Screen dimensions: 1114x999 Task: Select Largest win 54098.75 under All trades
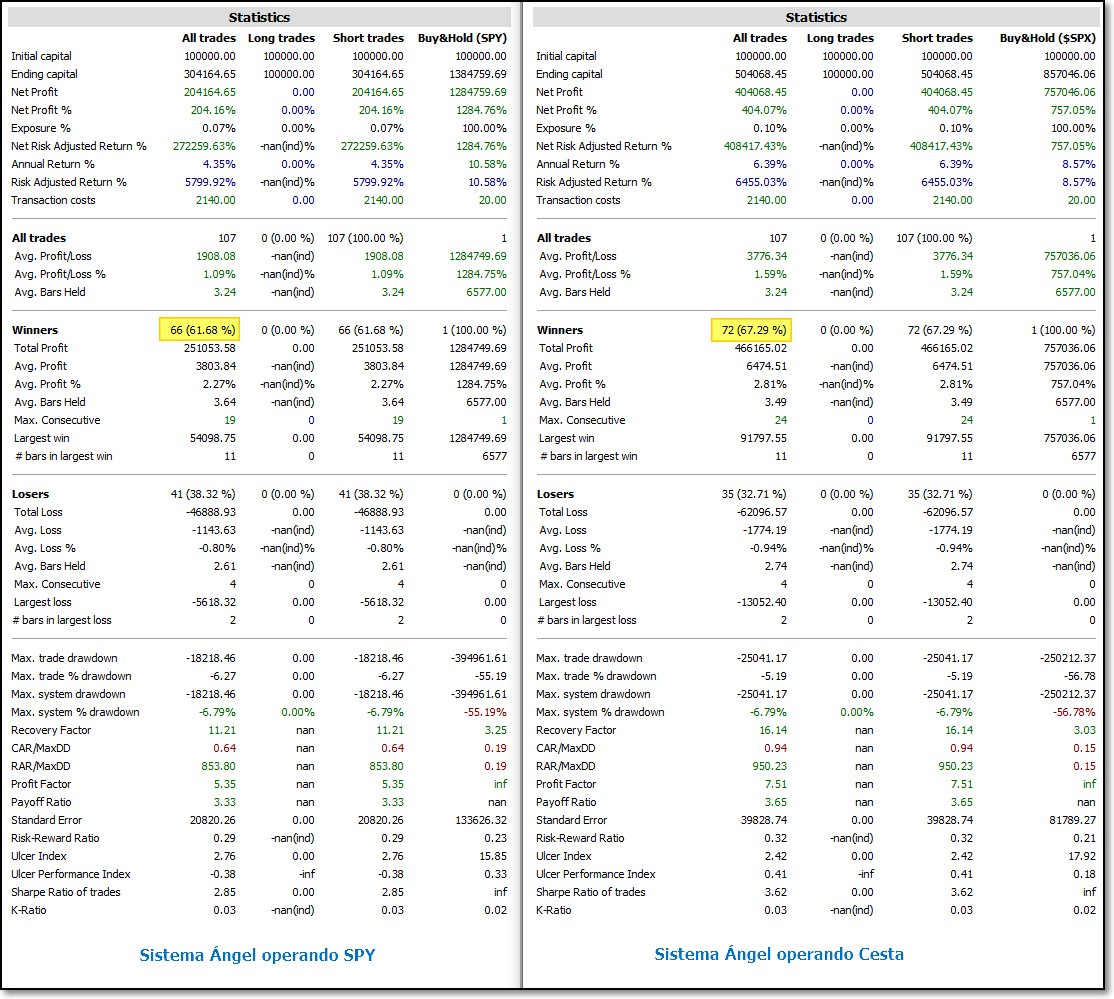tap(212, 438)
